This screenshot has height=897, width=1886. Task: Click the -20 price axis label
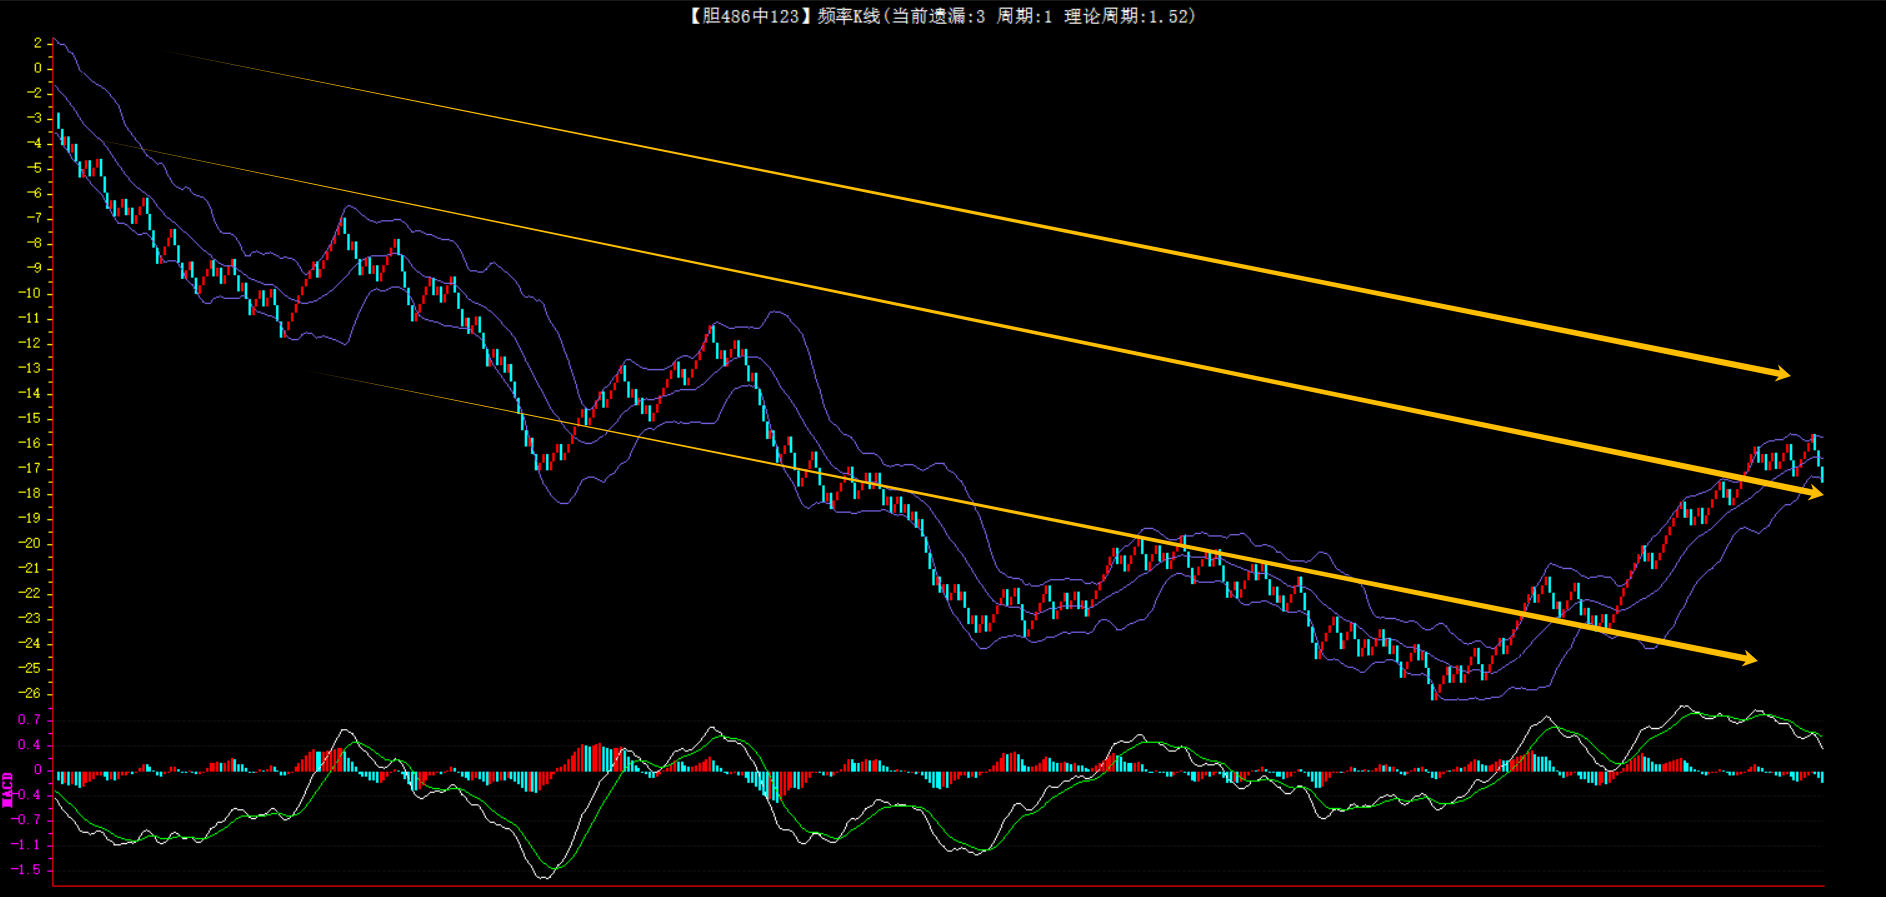coord(29,543)
